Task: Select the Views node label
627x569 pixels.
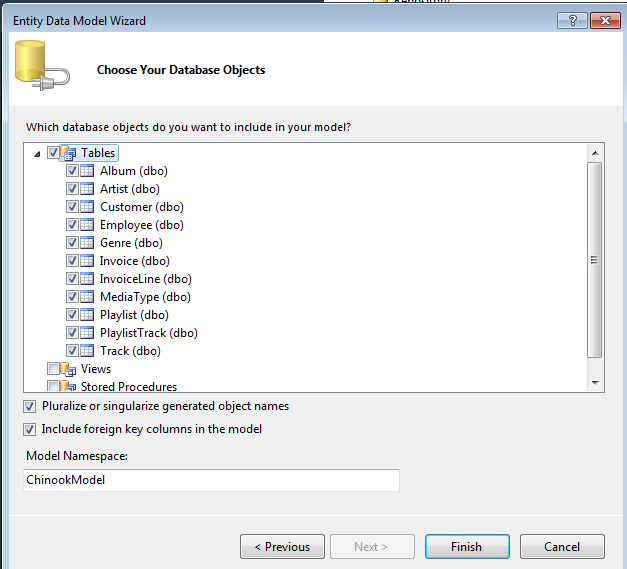Action: [x=96, y=369]
